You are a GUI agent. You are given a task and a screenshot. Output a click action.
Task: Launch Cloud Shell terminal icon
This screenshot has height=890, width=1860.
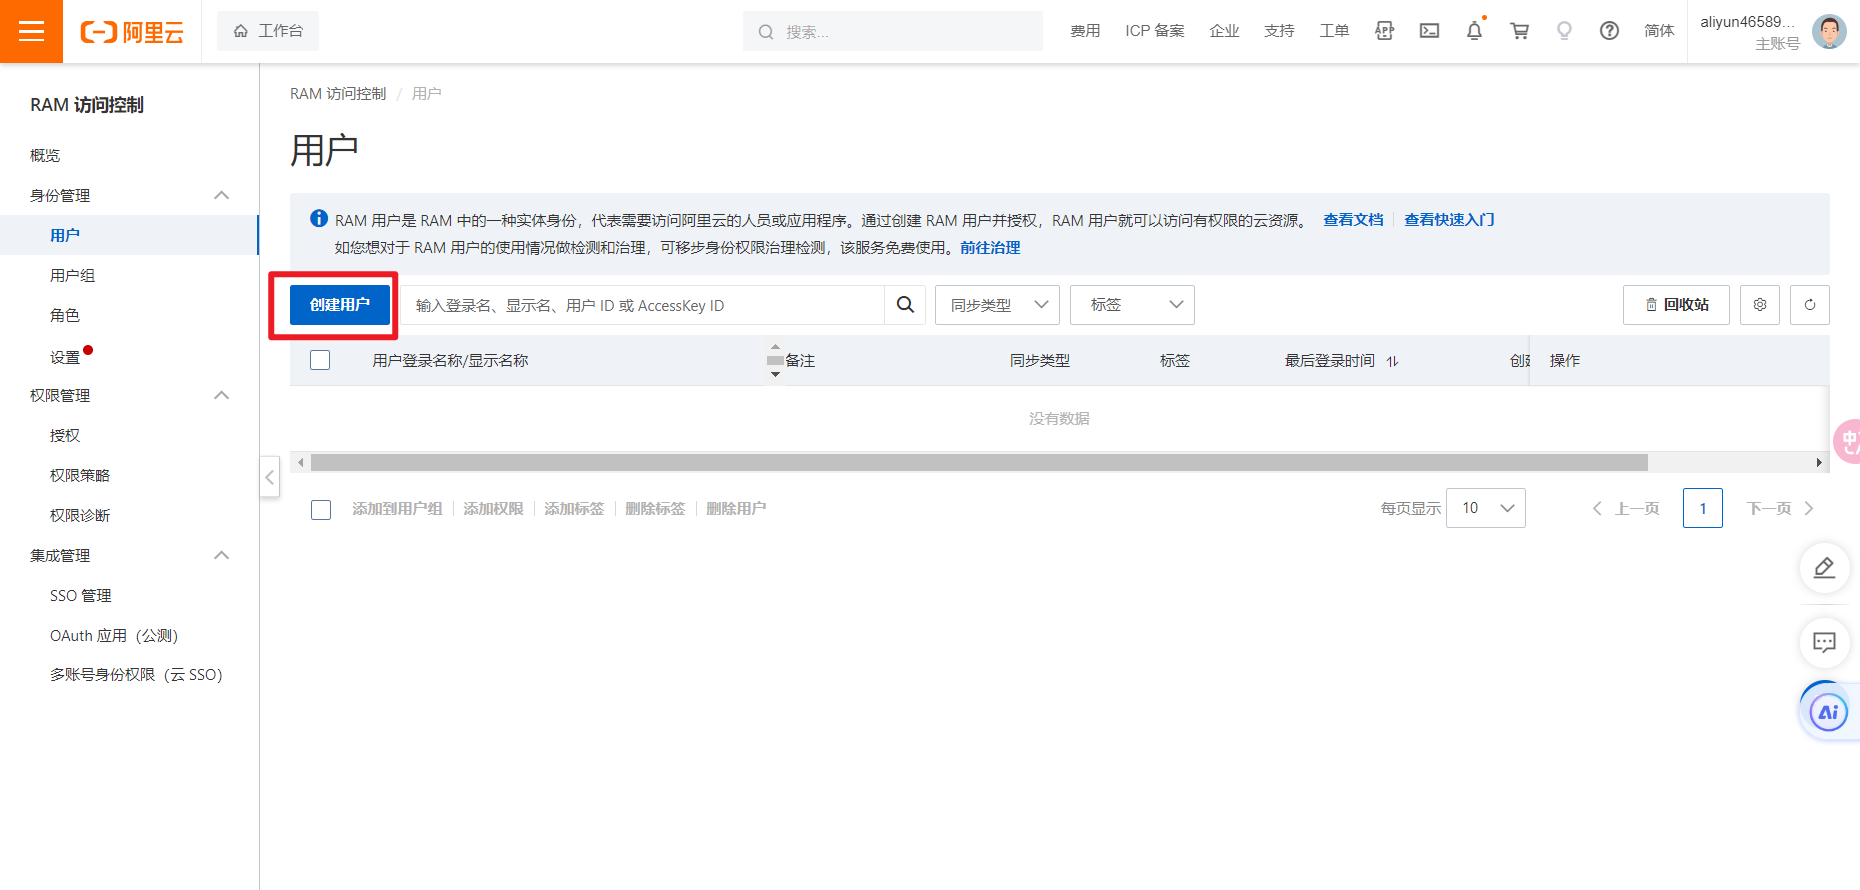[x=1429, y=31]
